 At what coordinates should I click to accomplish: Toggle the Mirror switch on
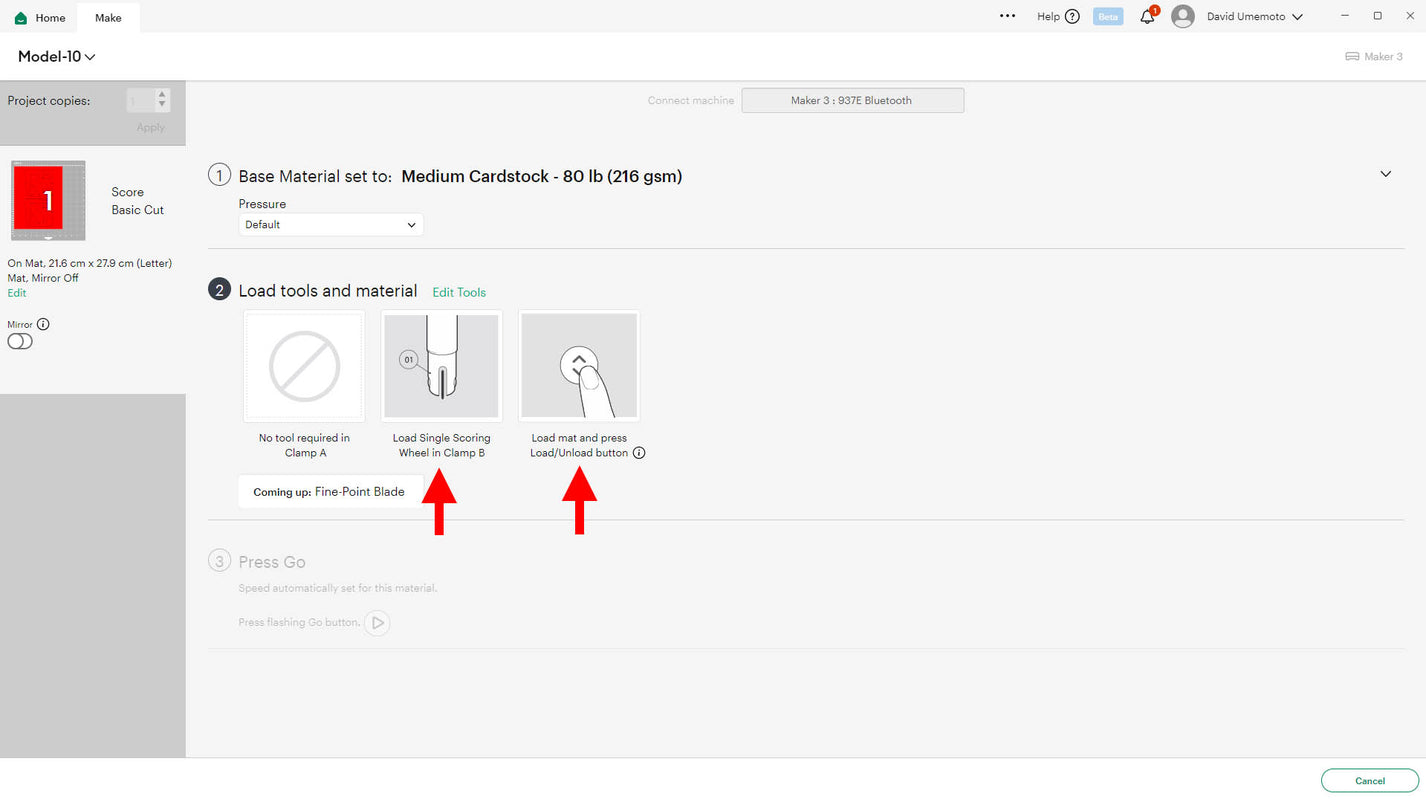[20, 342]
